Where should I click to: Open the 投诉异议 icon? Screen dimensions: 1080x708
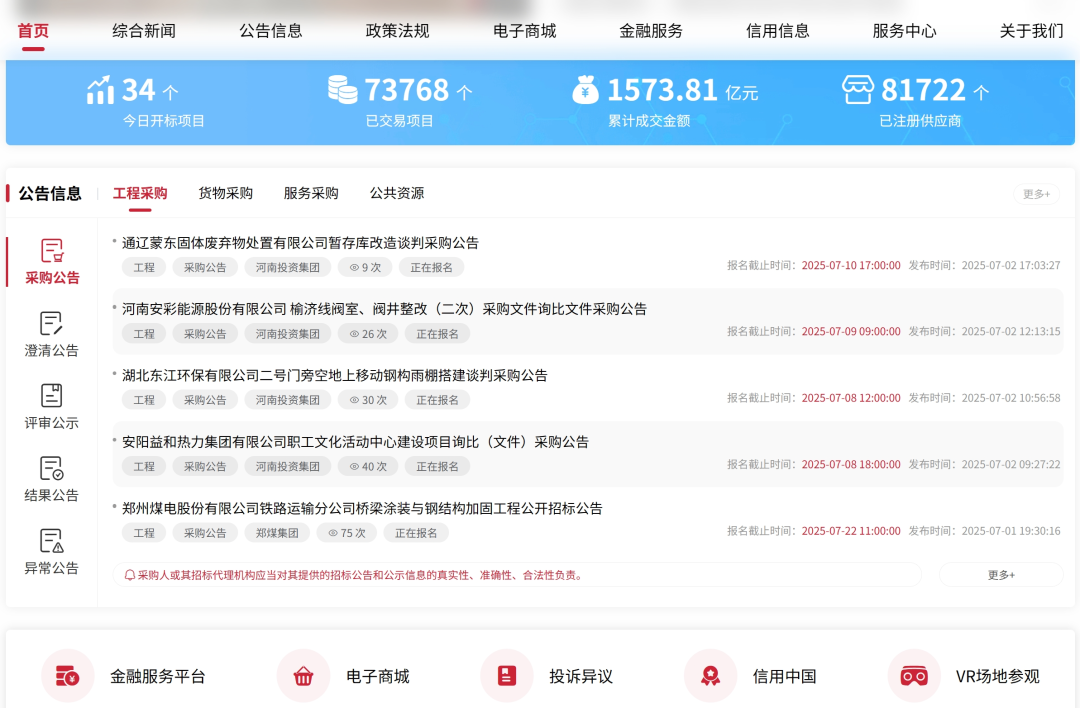pyautogui.click(x=507, y=676)
